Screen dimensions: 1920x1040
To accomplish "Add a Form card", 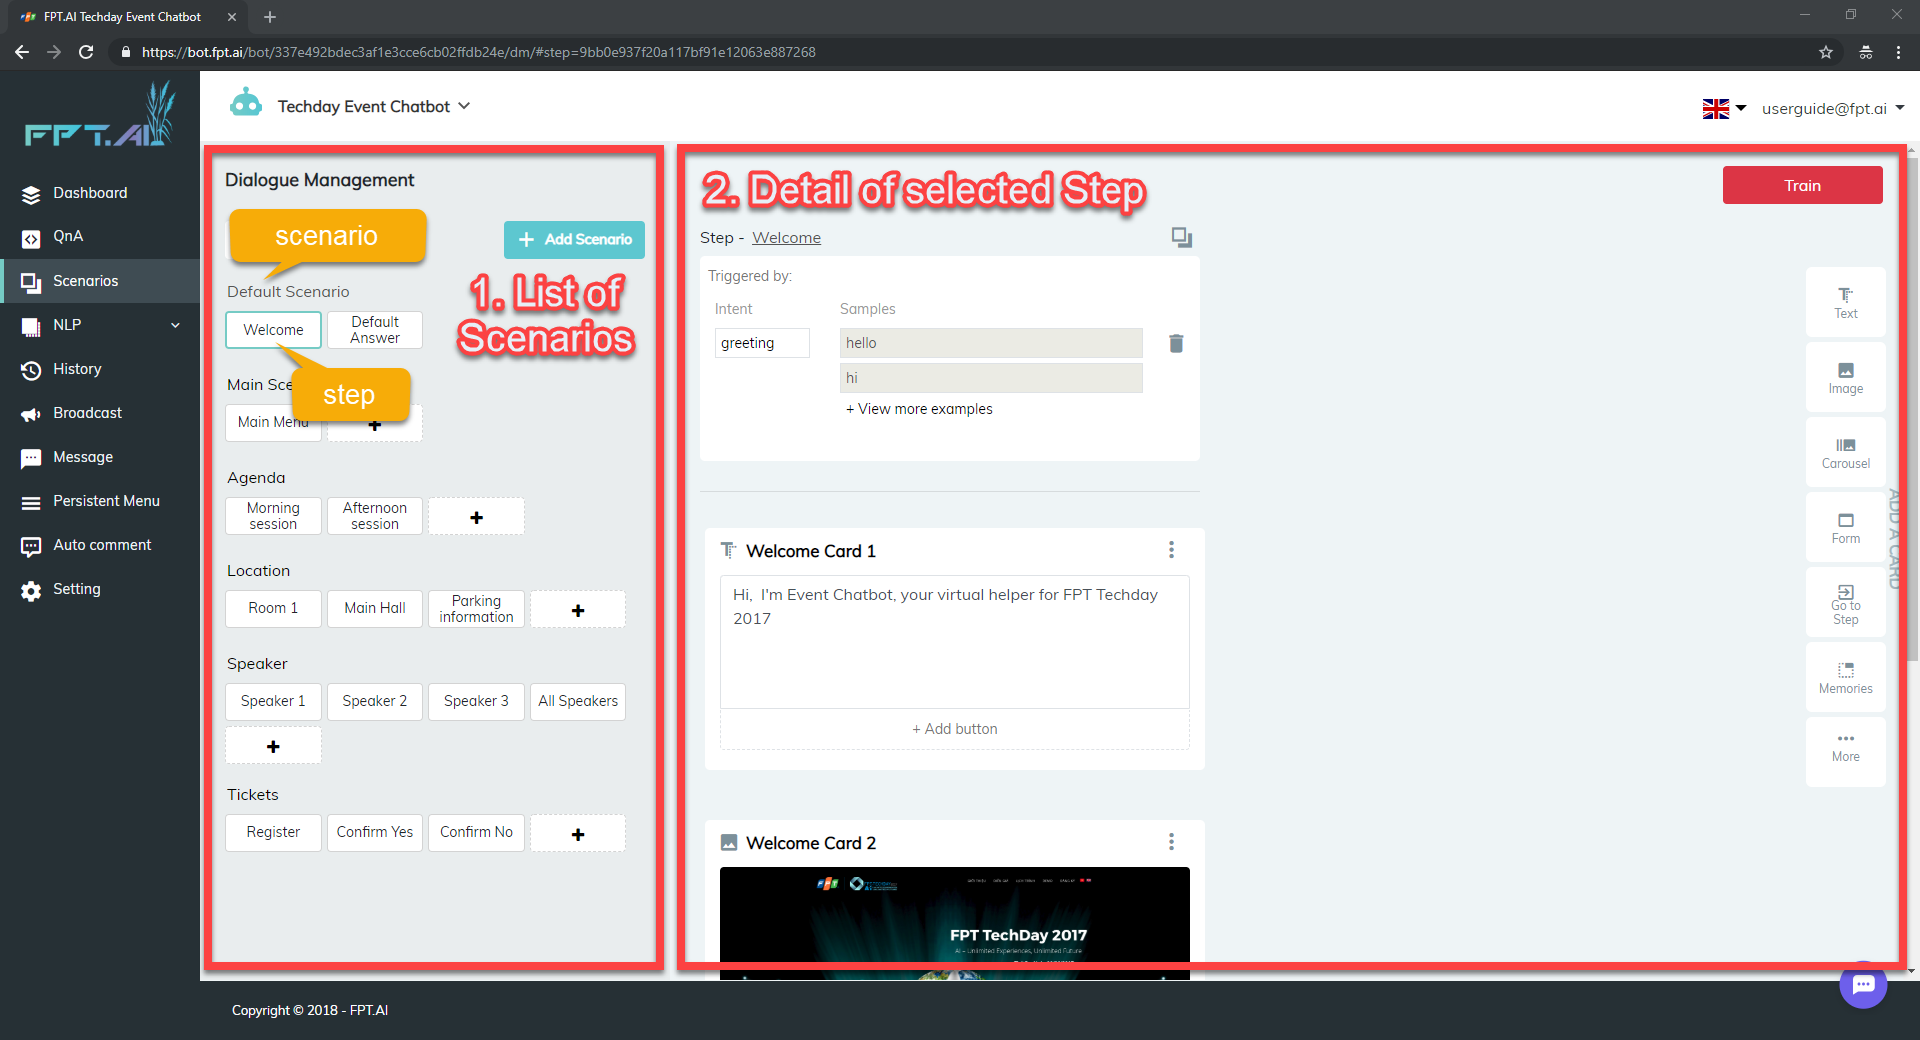I will 1845,527.
